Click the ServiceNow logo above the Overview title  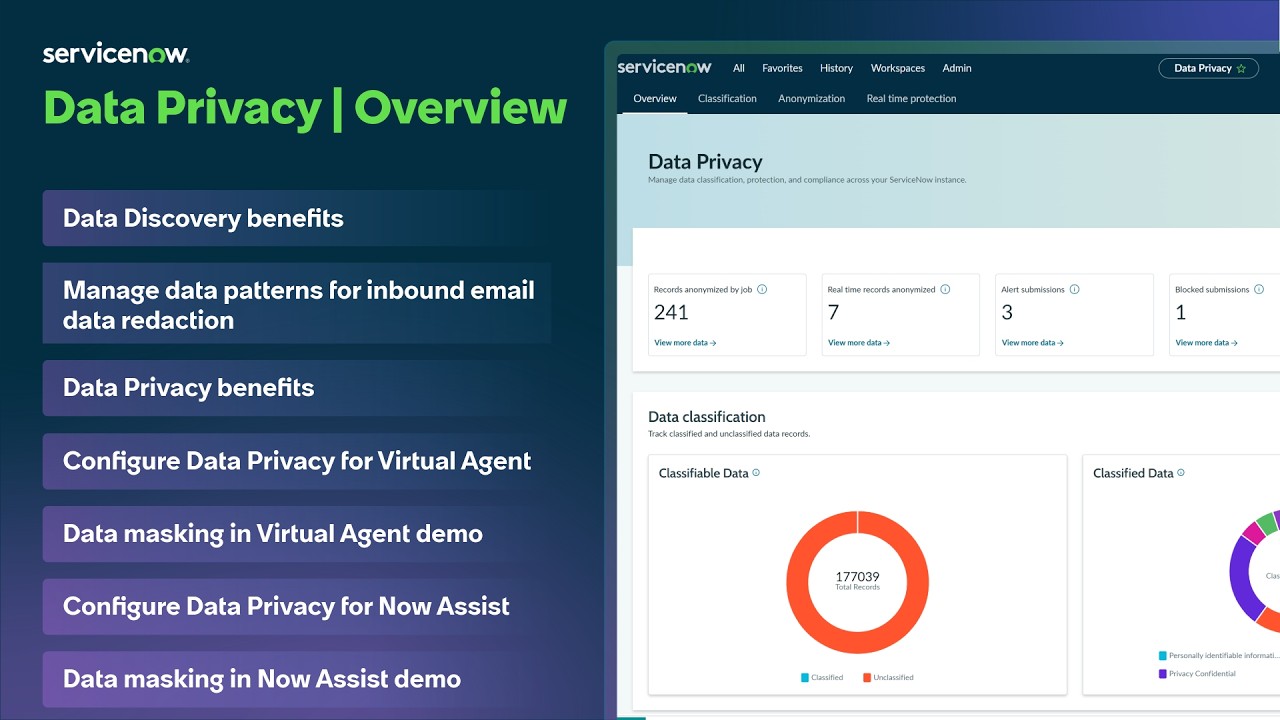click(116, 54)
